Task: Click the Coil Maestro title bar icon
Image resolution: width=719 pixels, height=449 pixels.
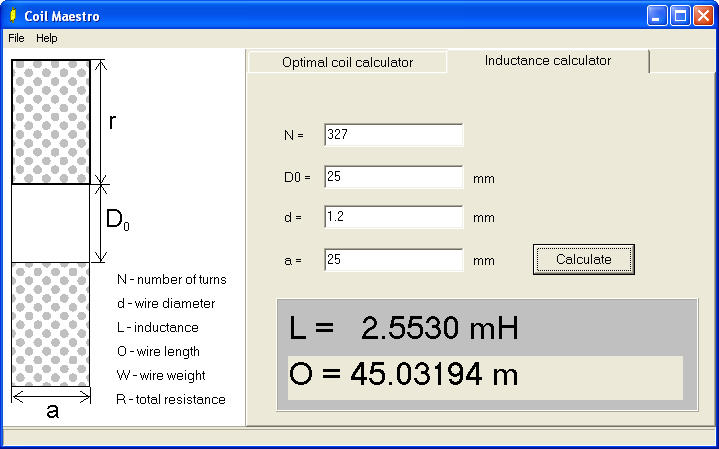Action: tap(13, 16)
